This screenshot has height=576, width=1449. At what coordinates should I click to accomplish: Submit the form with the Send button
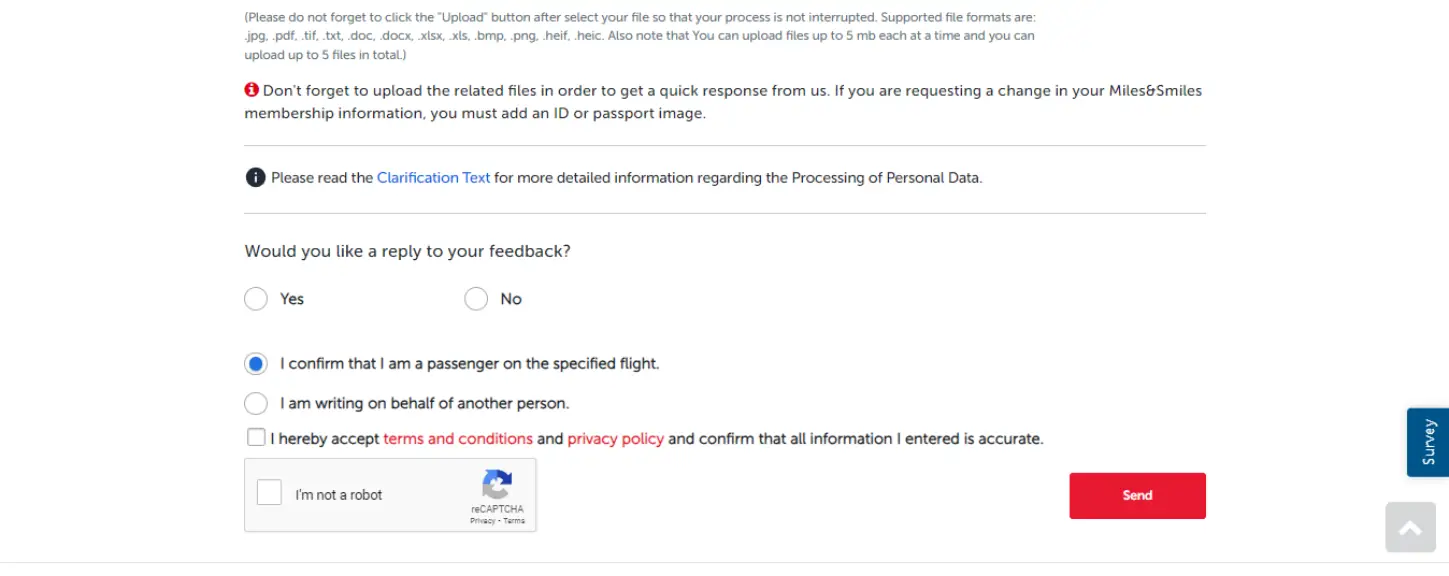(1137, 496)
